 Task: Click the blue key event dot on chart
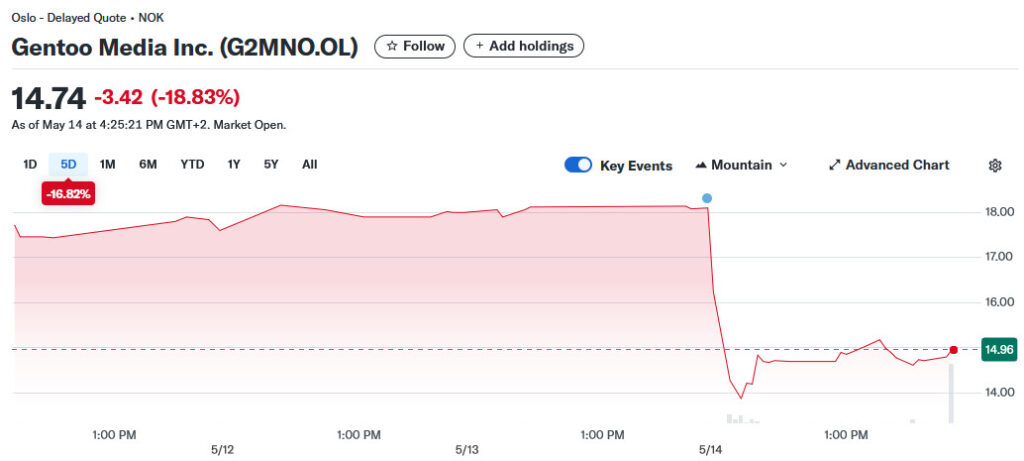pos(707,198)
